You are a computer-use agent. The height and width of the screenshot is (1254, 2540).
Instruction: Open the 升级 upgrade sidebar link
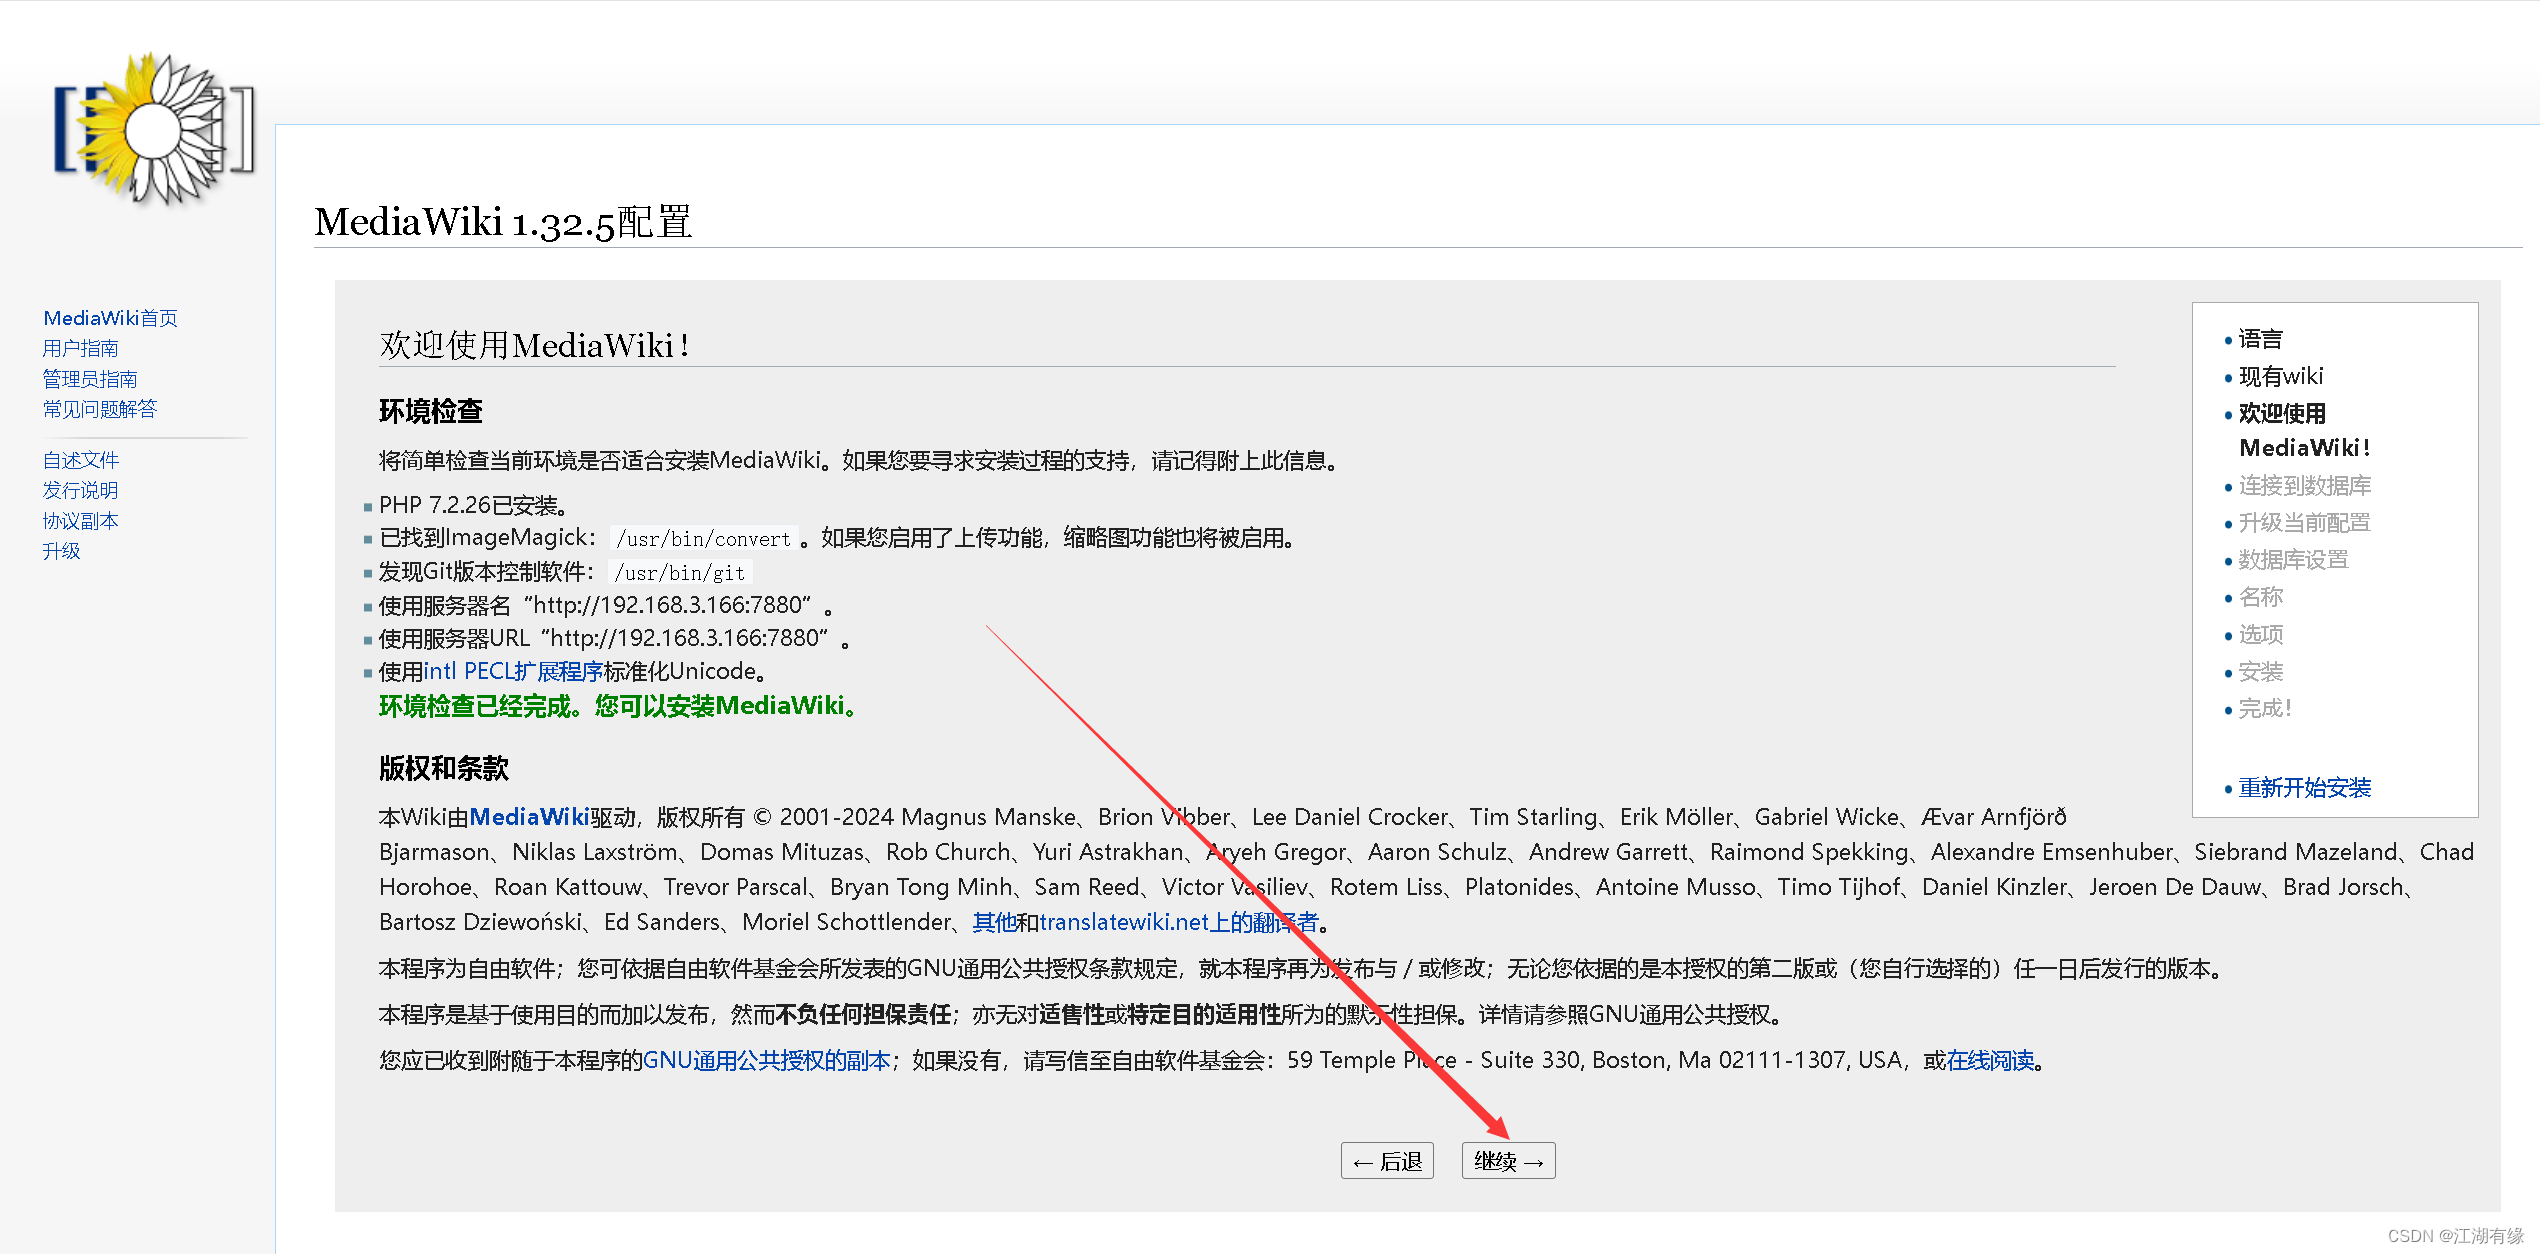[x=61, y=551]
